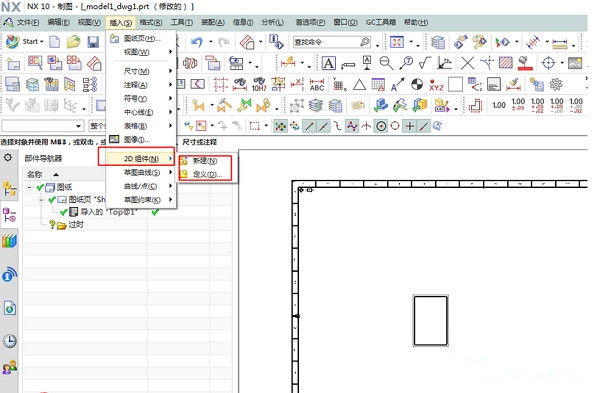Click the XYZ coordinate note icon

click(x=436, y=85)
